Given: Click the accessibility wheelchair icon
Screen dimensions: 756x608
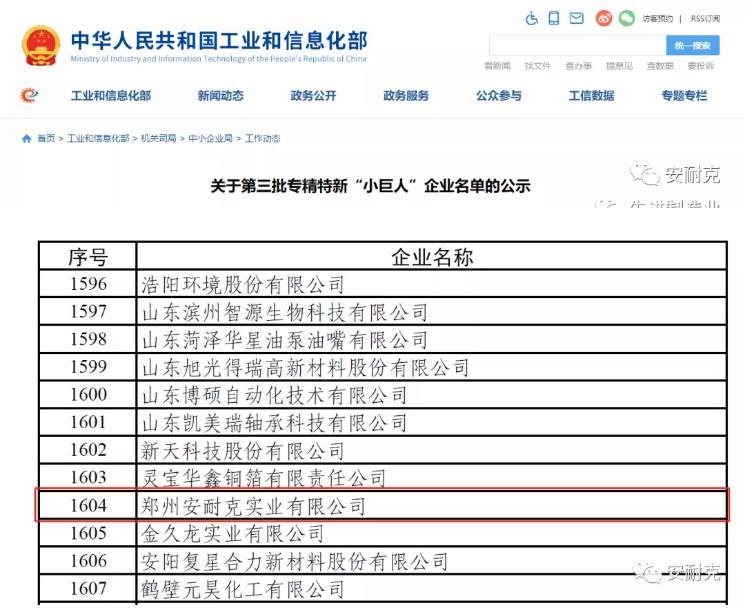Looking at the screenshot, I should [x=531, y=18].
